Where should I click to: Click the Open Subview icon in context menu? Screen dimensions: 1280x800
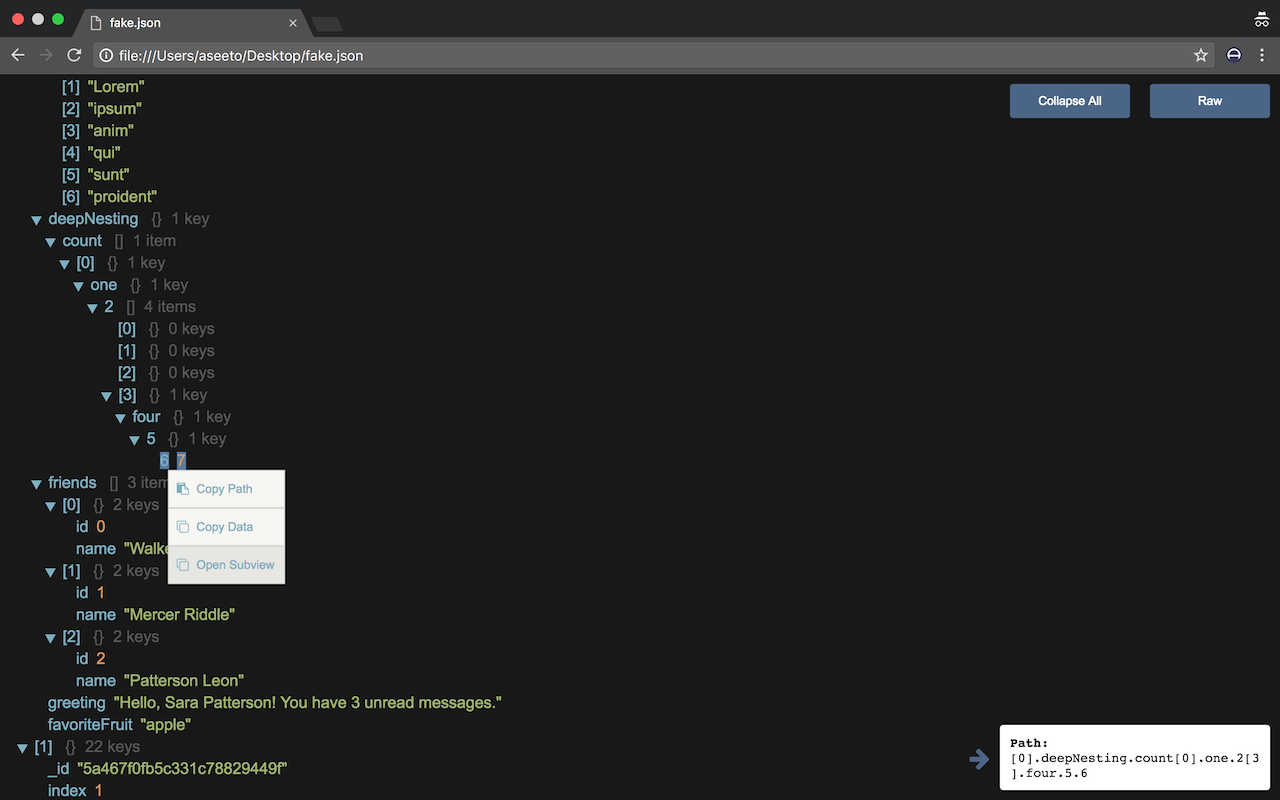click(182, 565)
